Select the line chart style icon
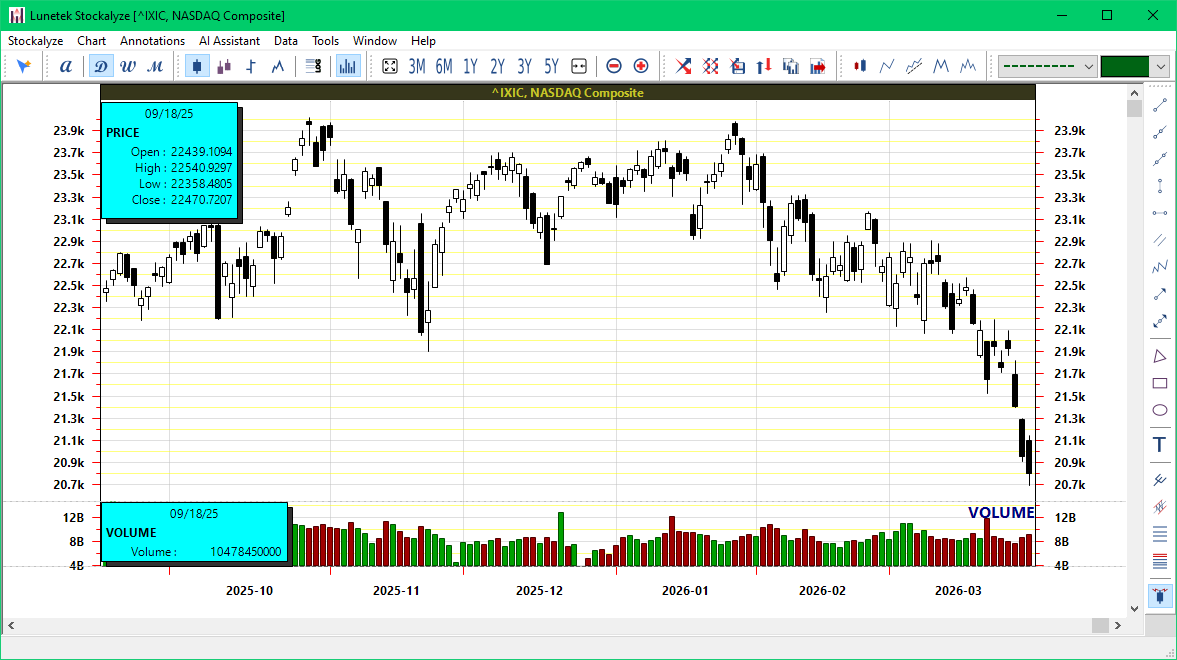Image resolution: width=1177 pixels, height=660 pixels. (277, 65)
